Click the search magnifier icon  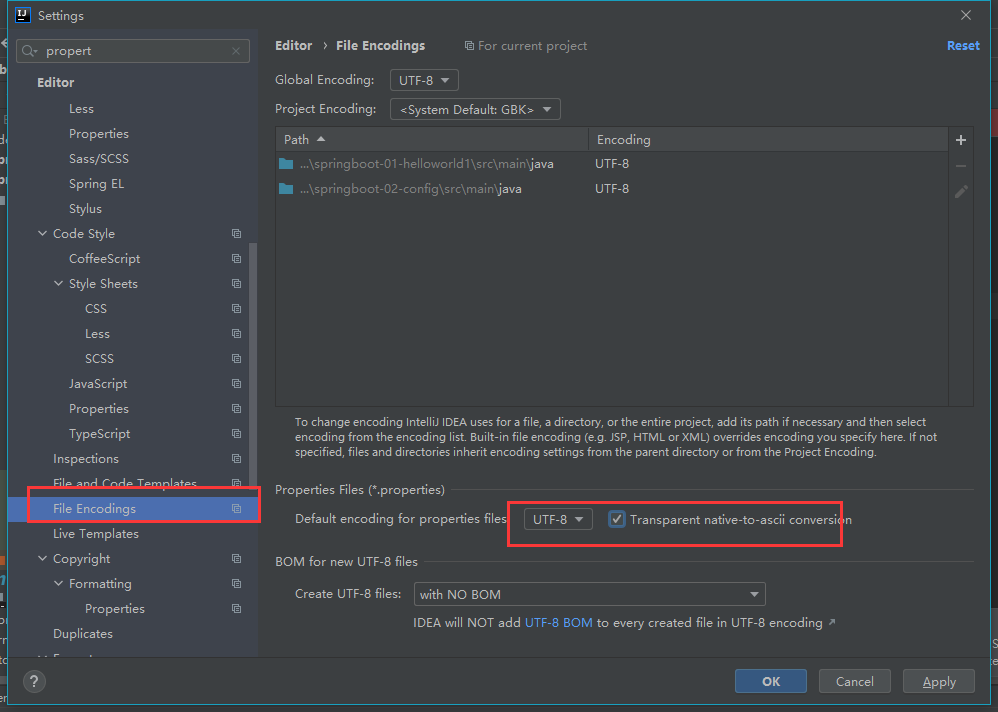pos(29,51)
